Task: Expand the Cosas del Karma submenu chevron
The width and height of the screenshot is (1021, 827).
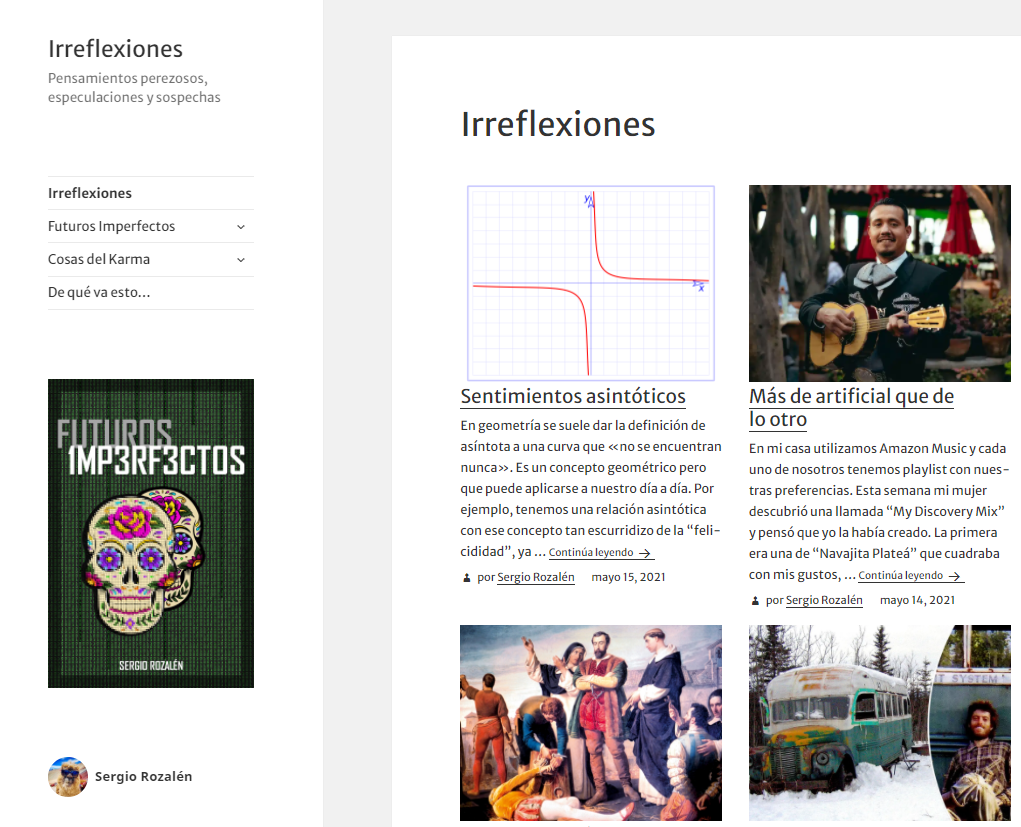Action: pos(241,260)
